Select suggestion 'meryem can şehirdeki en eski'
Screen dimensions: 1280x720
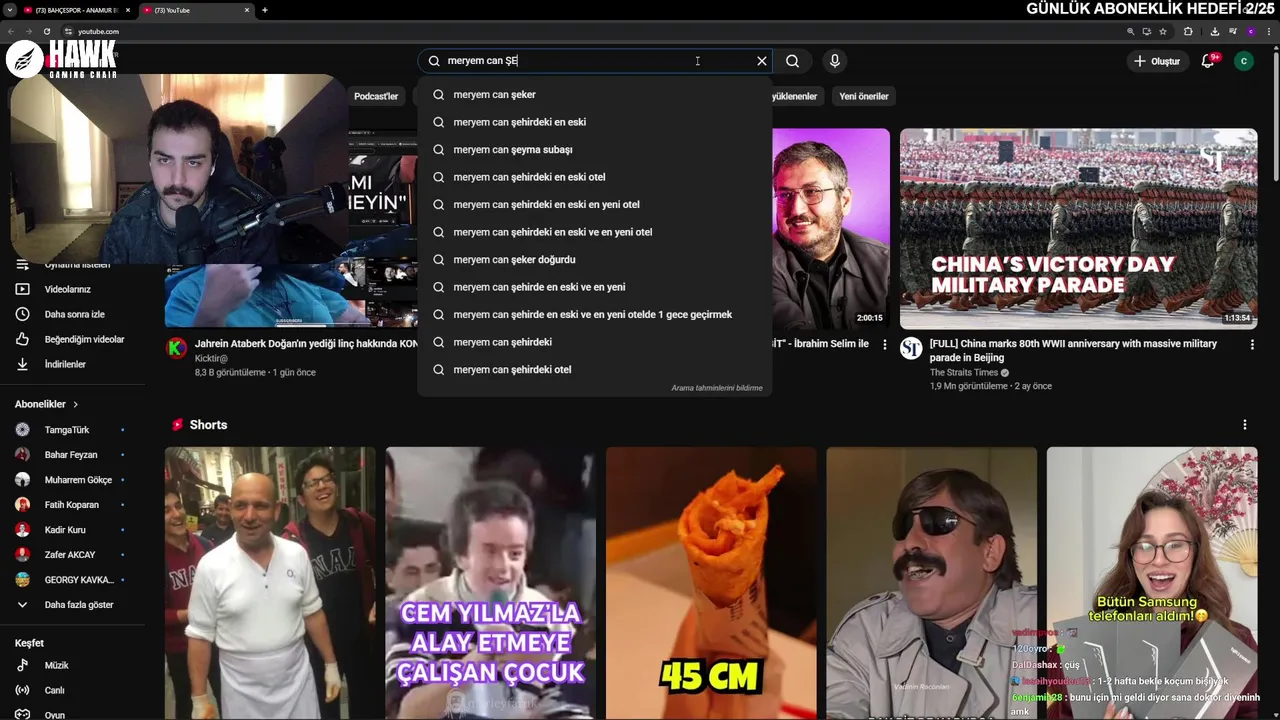tap(595, 122)
